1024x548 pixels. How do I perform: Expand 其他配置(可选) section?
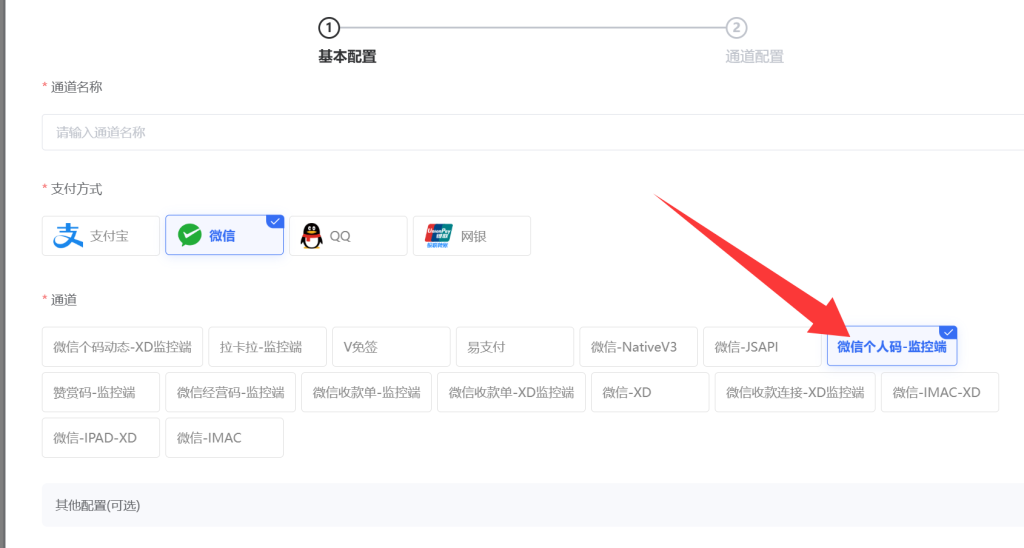(98, 505)
